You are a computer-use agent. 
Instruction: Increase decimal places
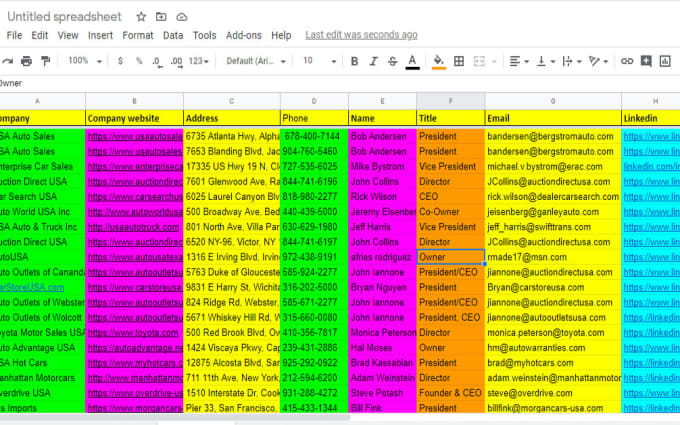pyautogui.click(x=176, y=62)
